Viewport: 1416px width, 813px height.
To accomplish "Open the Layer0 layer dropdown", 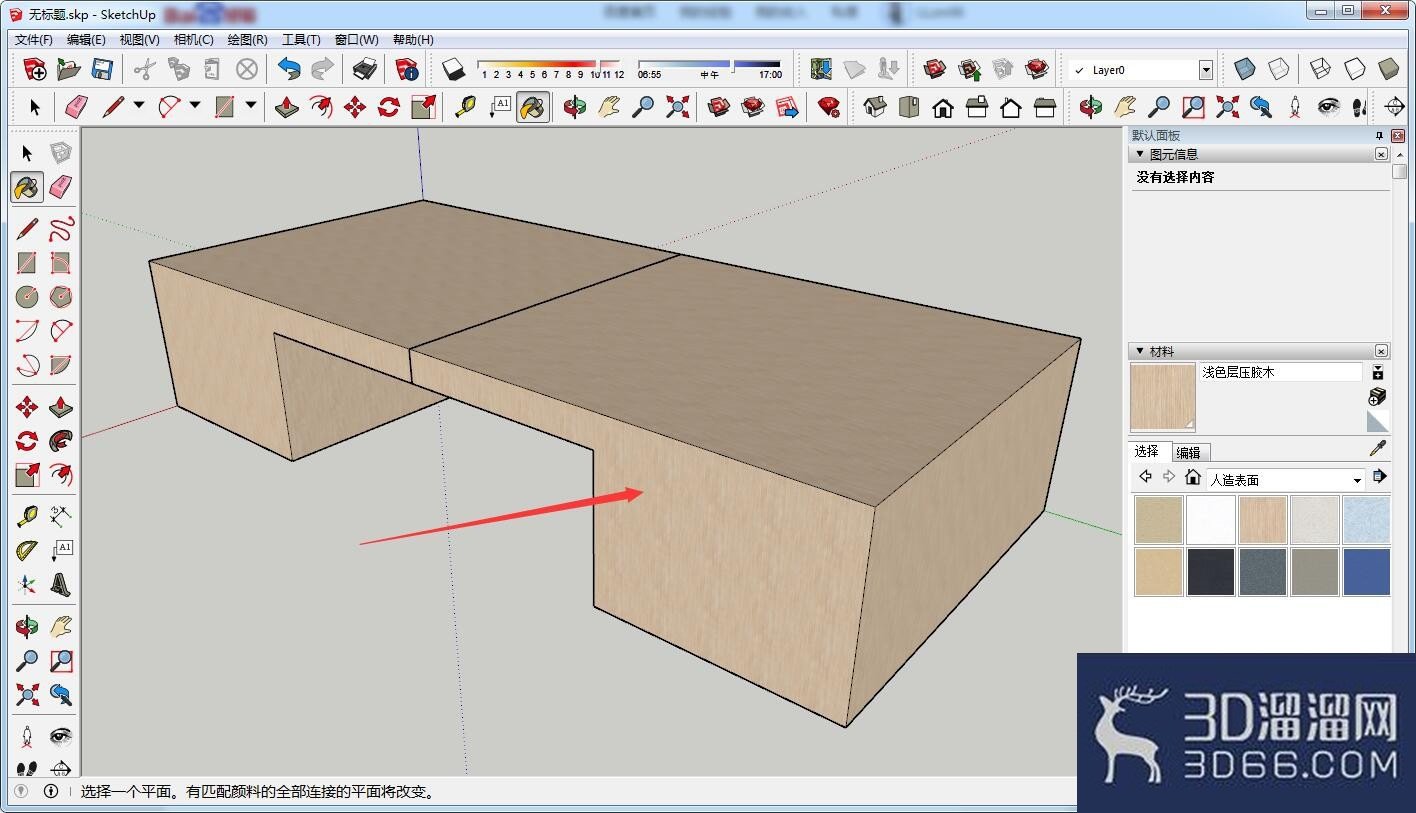I will pyautogui.click(x=1206, y=70).
